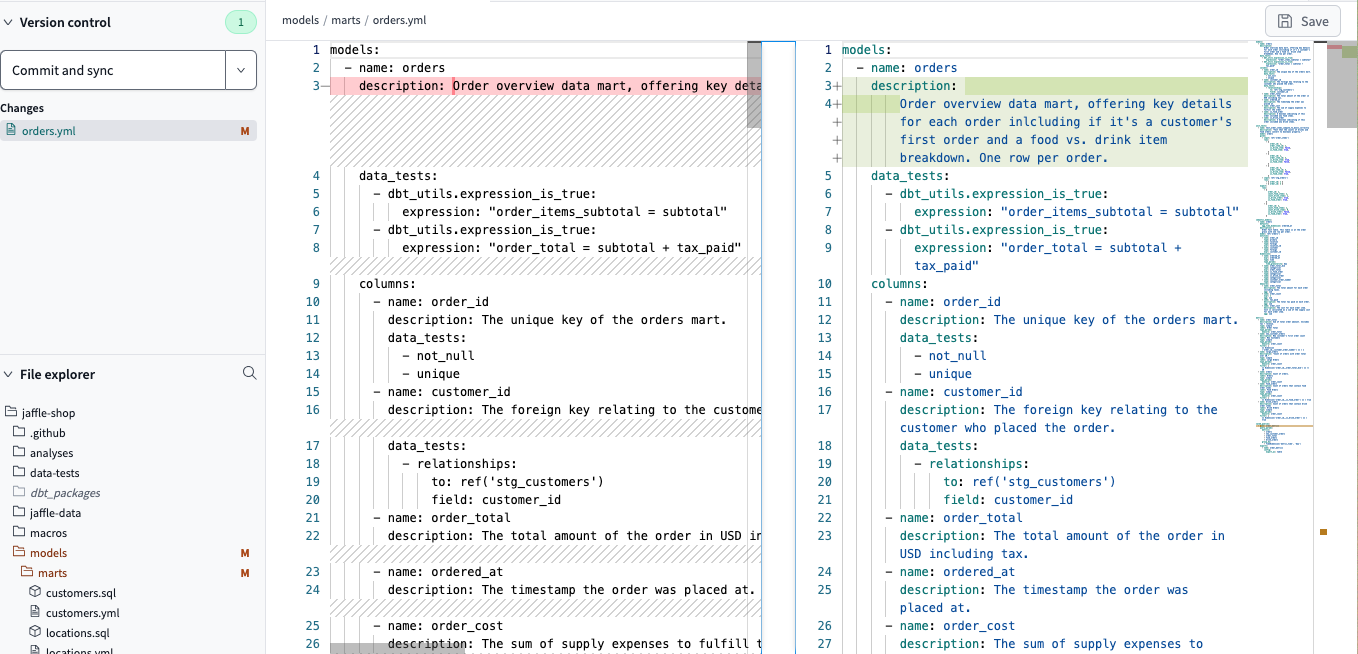Click the search icon in File explorer
Viewport: 1358px width, 654px height.
point(249,373)
